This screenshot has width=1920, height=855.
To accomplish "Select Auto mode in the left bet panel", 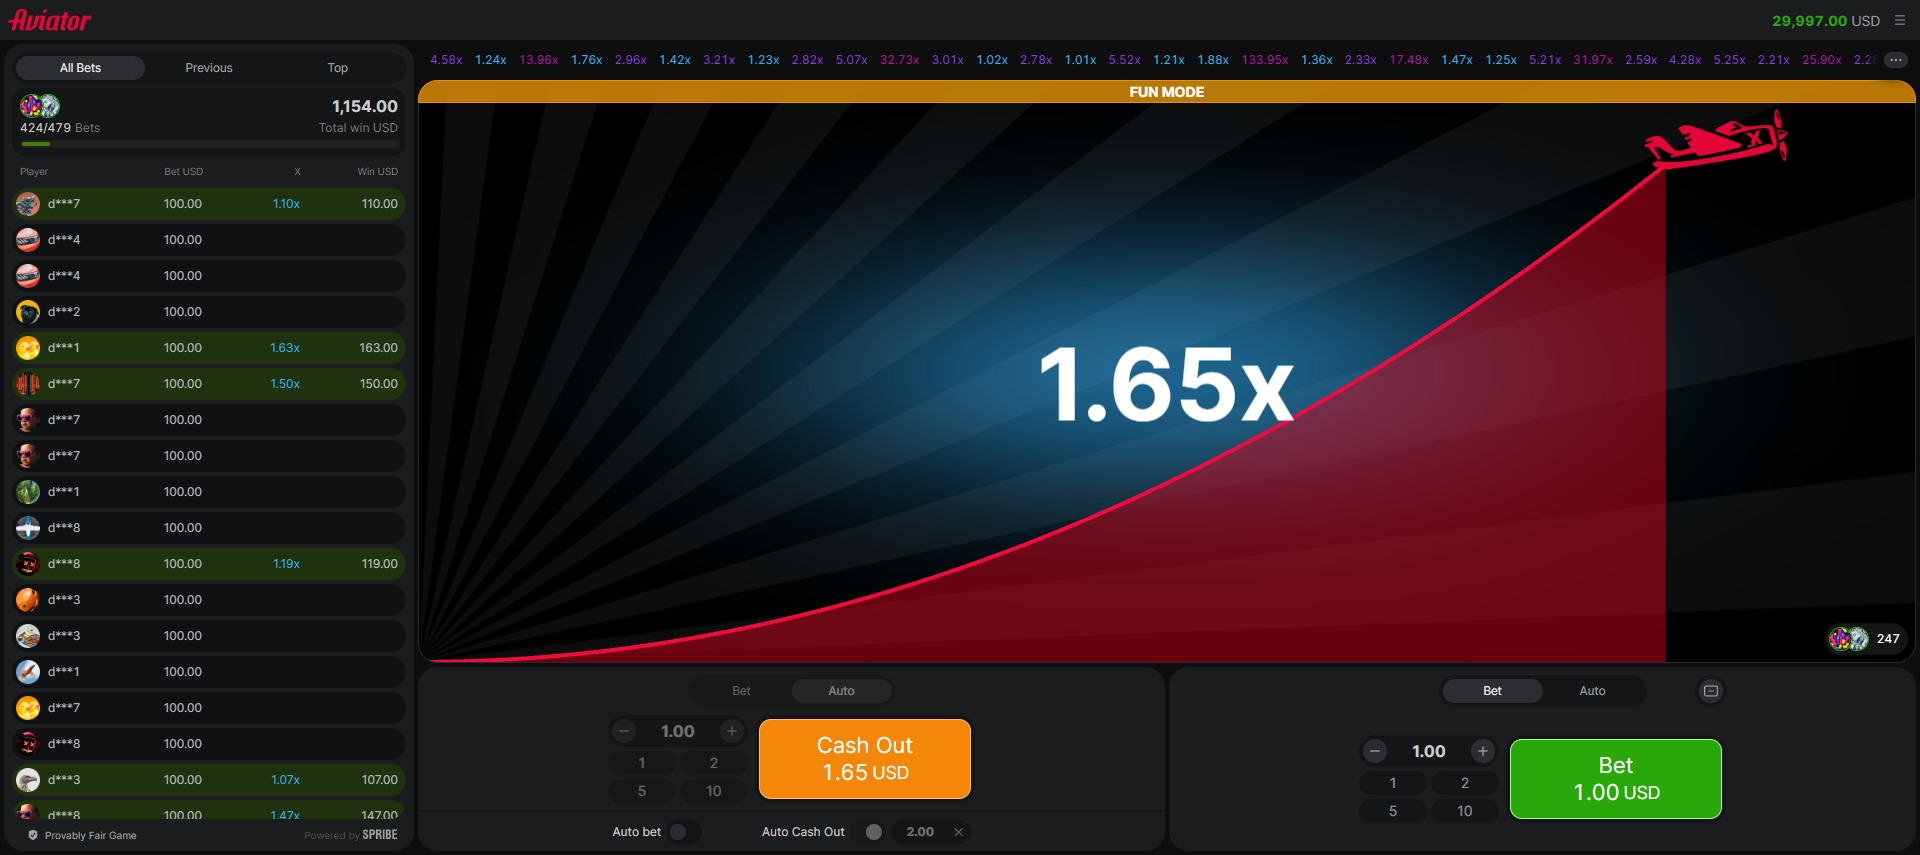I will (x=841, y=691).
